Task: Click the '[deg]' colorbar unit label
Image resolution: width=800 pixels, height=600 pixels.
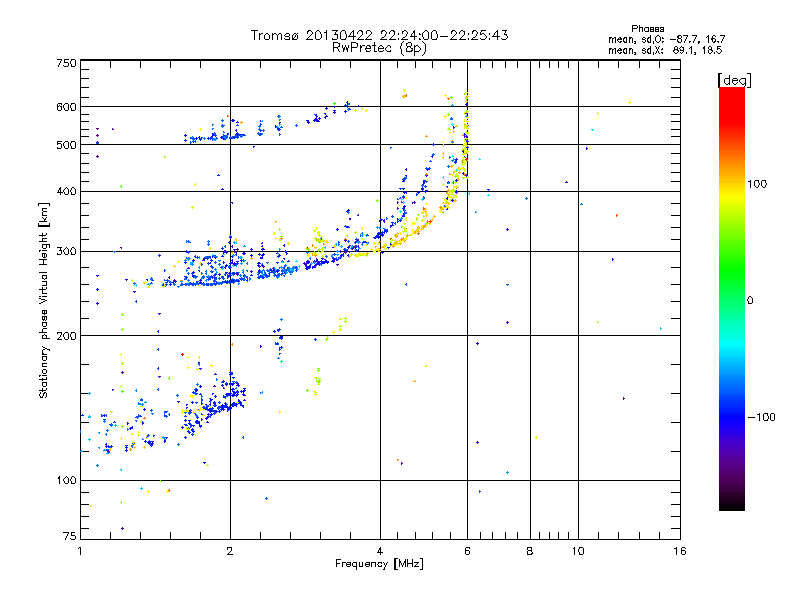Action: coord(734,80)
